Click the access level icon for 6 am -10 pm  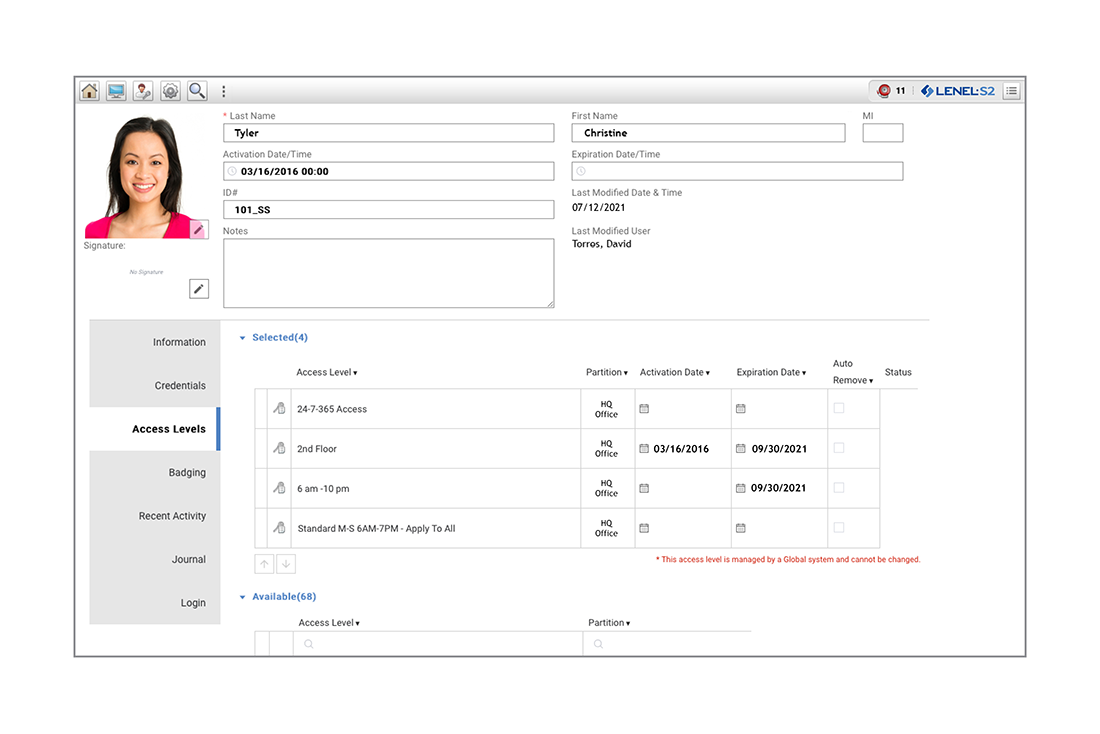[x=279, y=488]
